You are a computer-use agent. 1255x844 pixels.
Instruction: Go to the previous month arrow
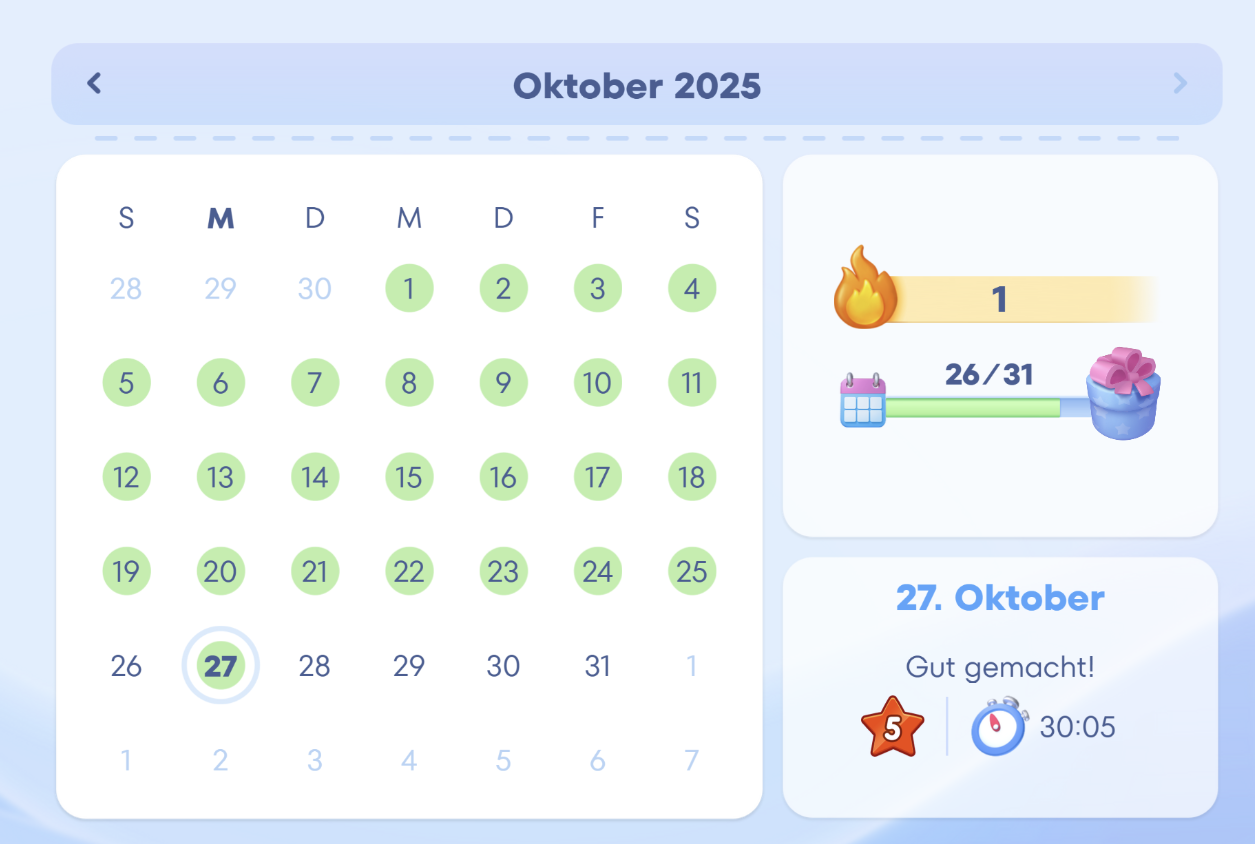tap(95, 83)
